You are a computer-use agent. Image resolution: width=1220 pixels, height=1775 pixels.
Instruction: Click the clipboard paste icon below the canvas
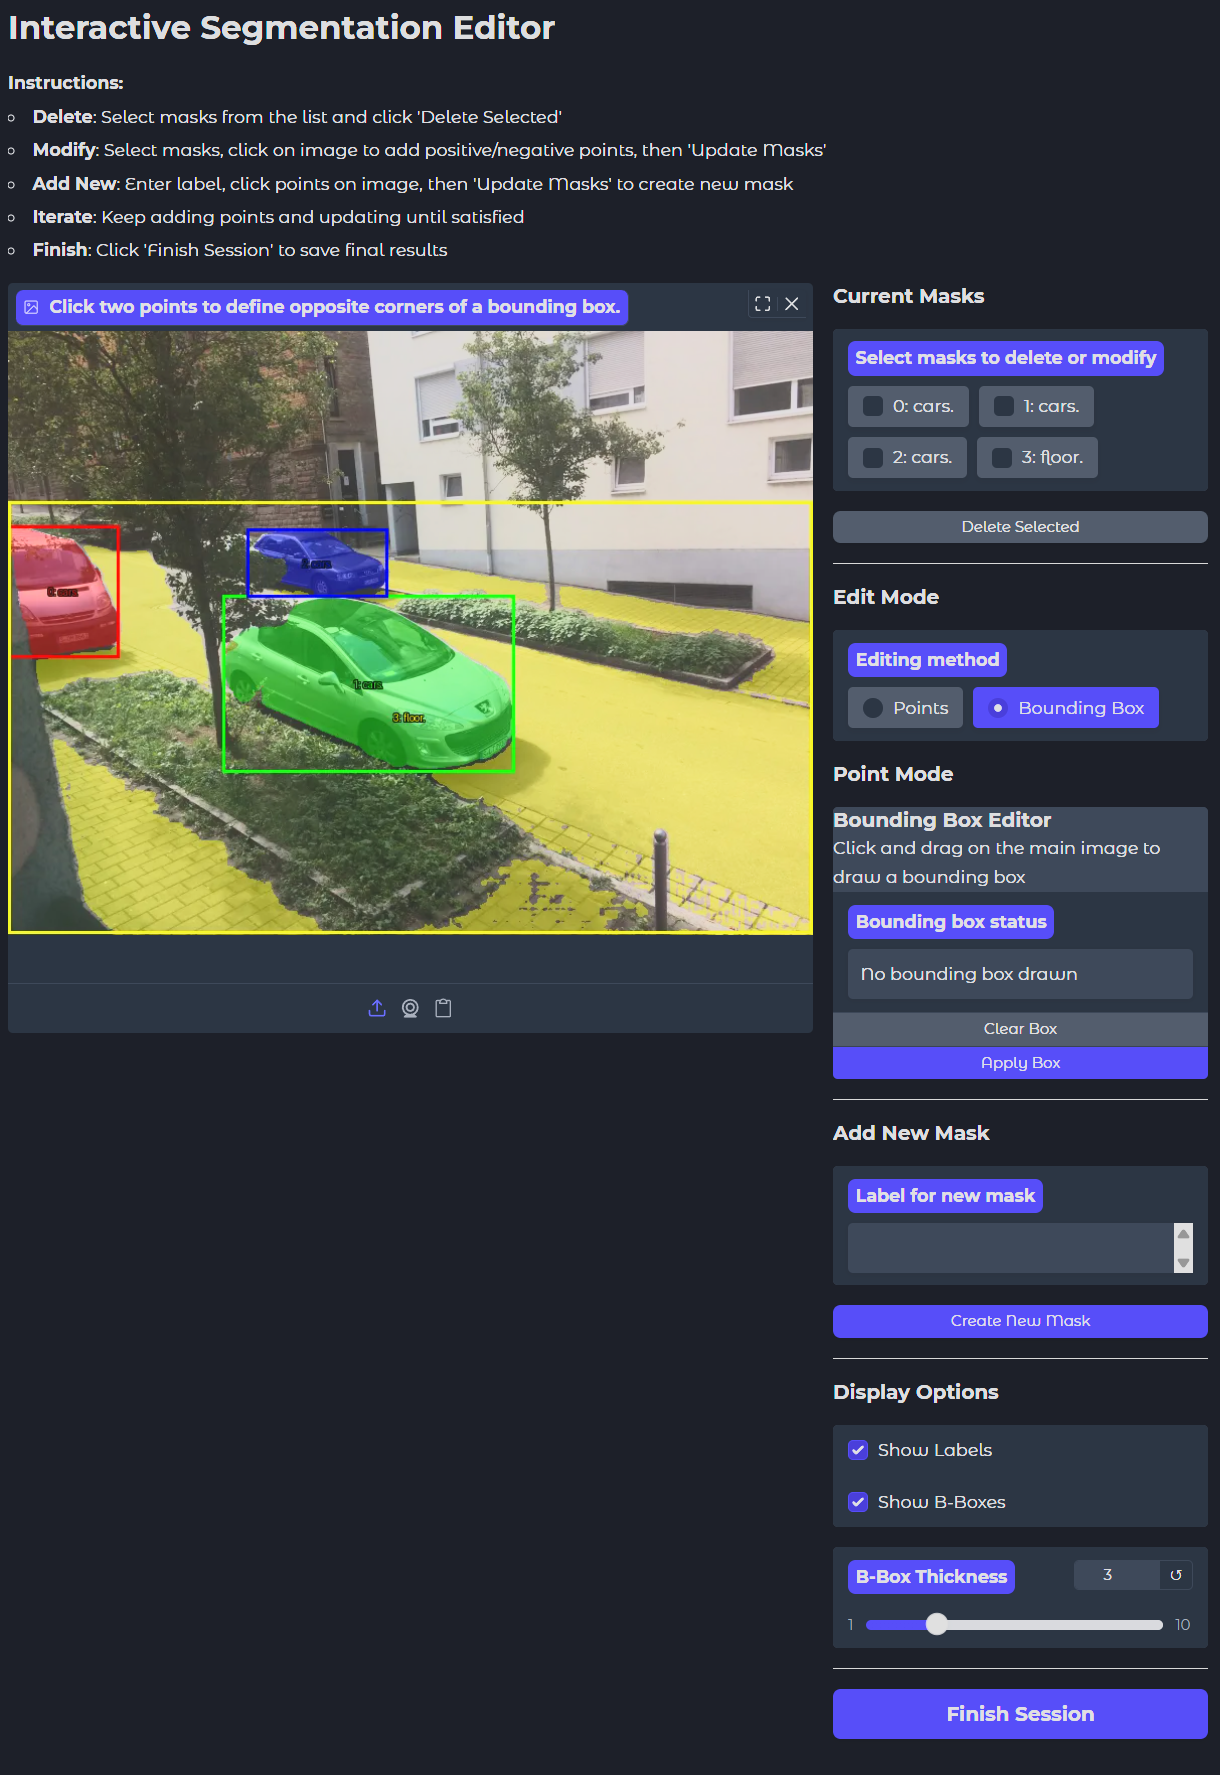443,1008
